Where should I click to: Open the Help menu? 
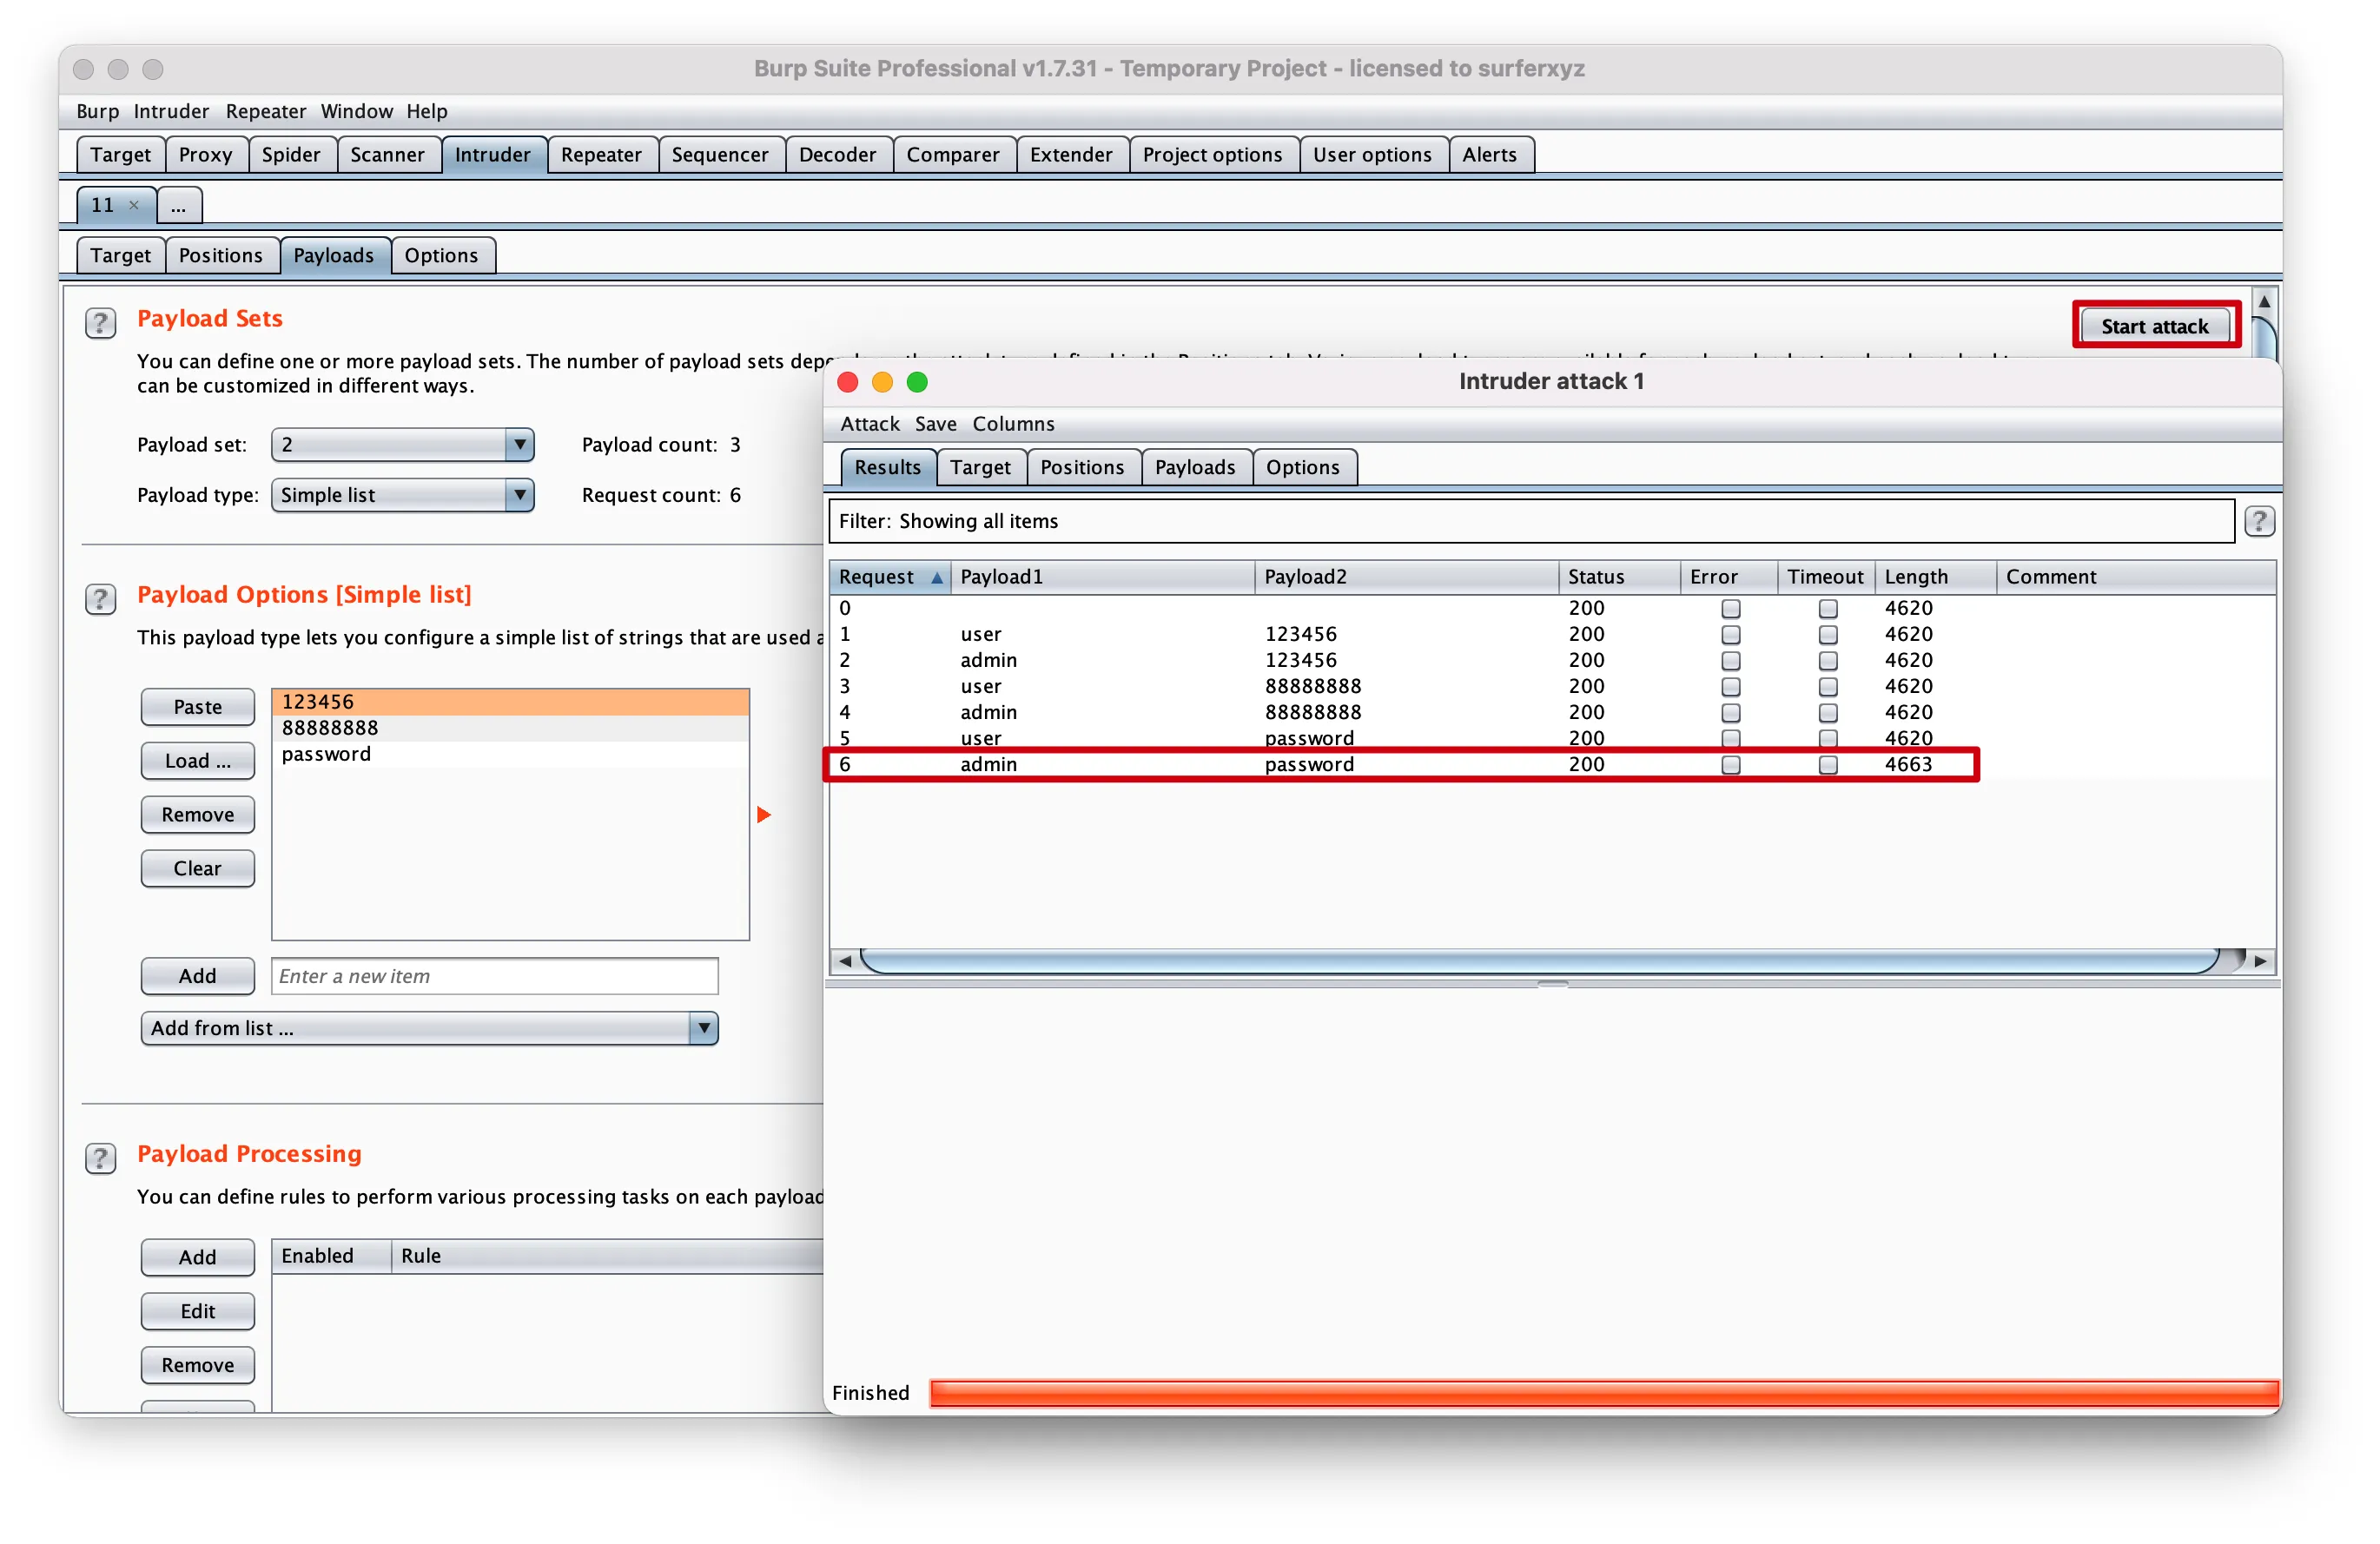point(426,111)
